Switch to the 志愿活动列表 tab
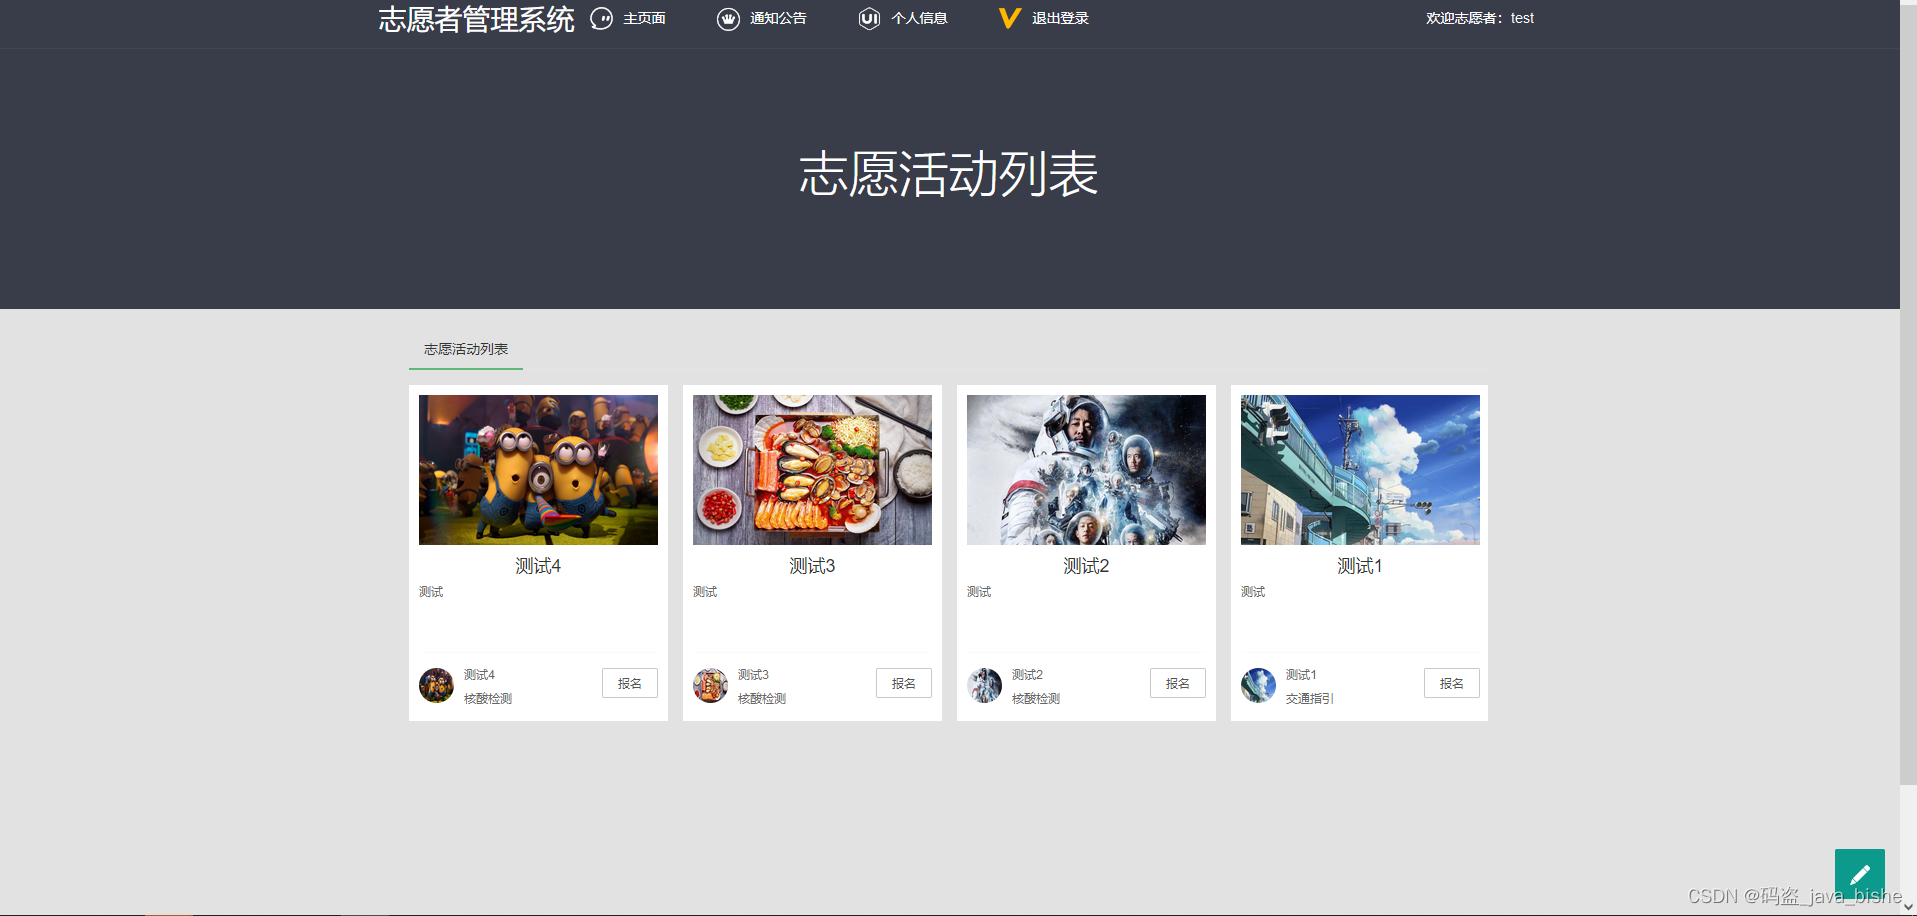 click(466, 349)
